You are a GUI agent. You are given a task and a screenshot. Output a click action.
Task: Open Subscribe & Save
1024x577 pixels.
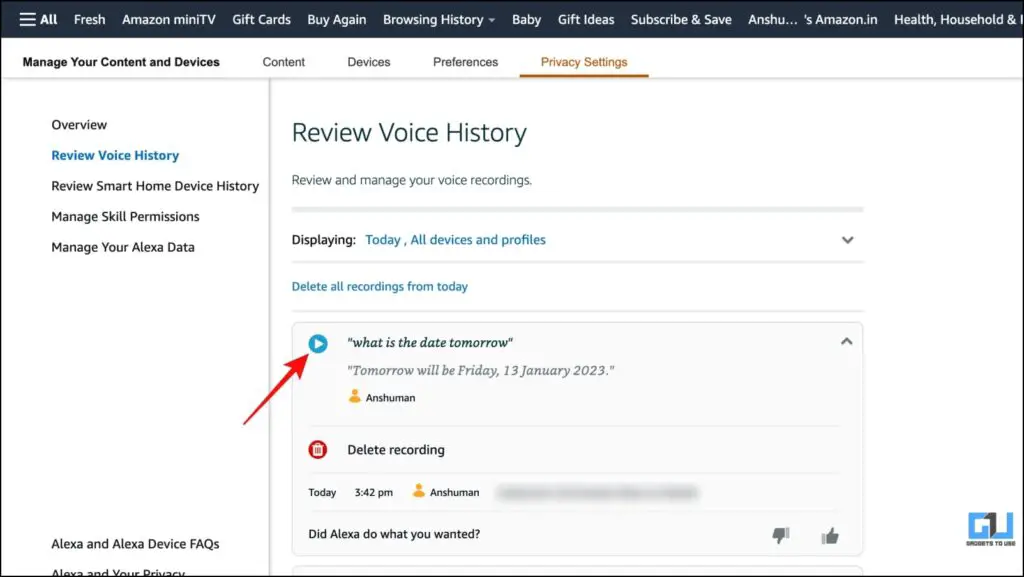pos(681,20)
